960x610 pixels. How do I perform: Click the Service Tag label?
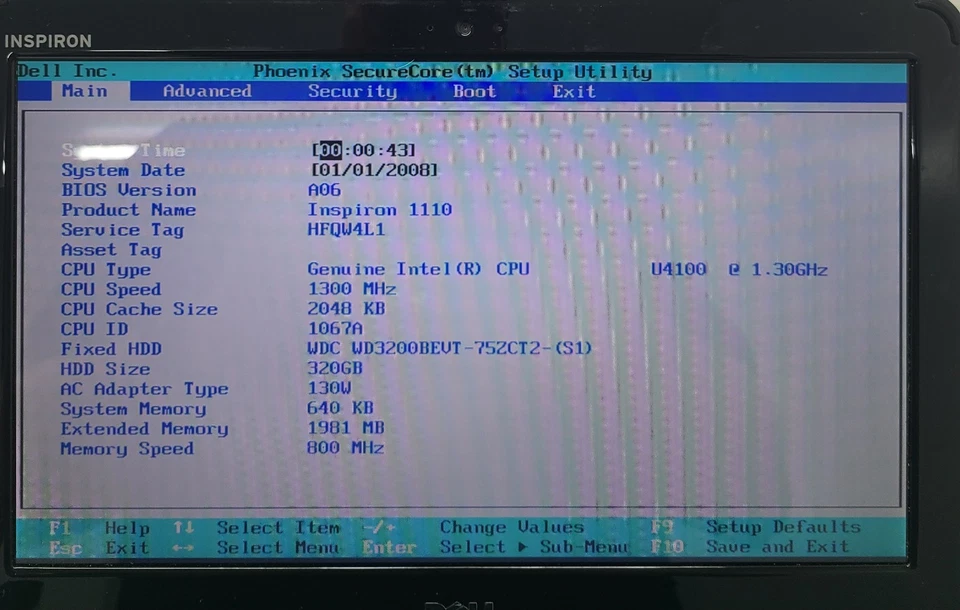(122, 230)
